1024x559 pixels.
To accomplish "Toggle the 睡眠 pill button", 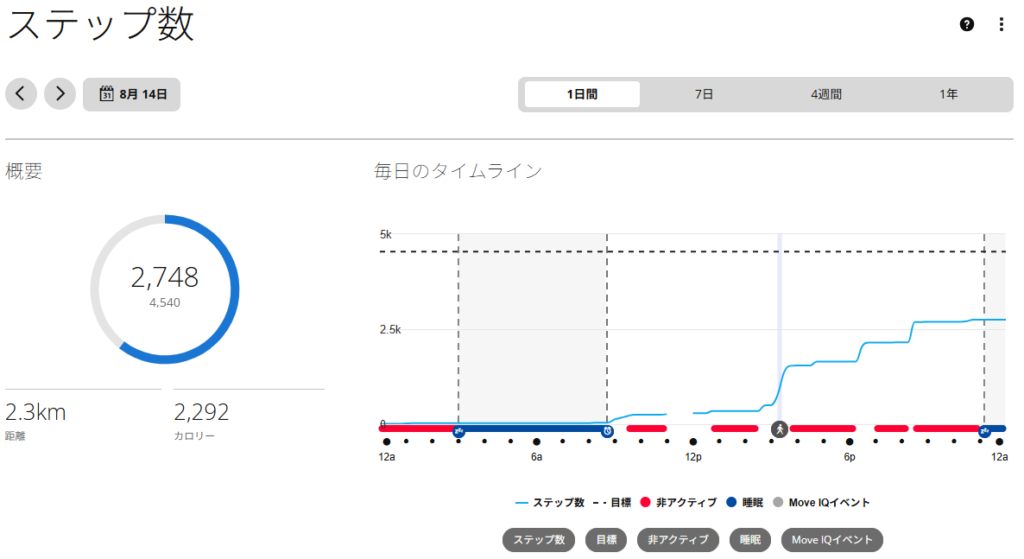I will point(750,539).
